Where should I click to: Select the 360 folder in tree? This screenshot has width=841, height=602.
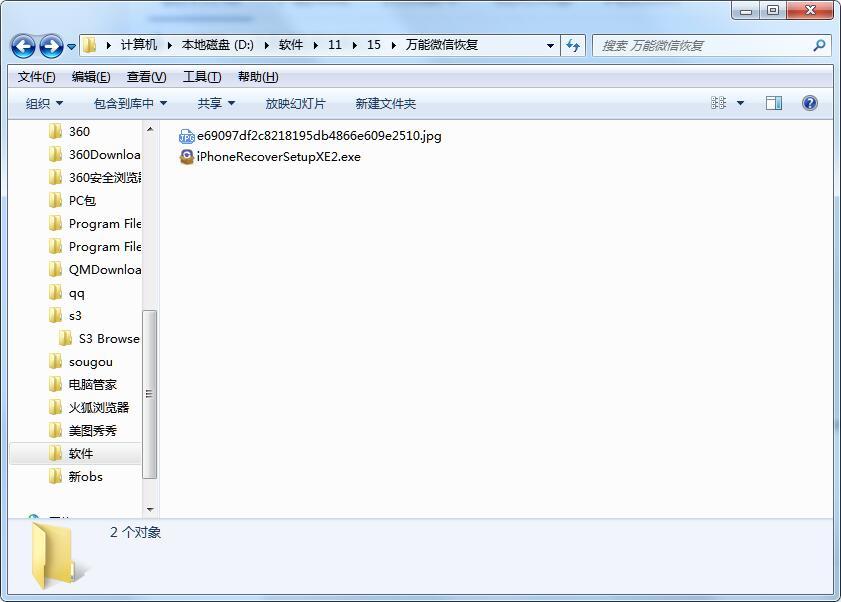pyautogui.click(x=79, y=131)
